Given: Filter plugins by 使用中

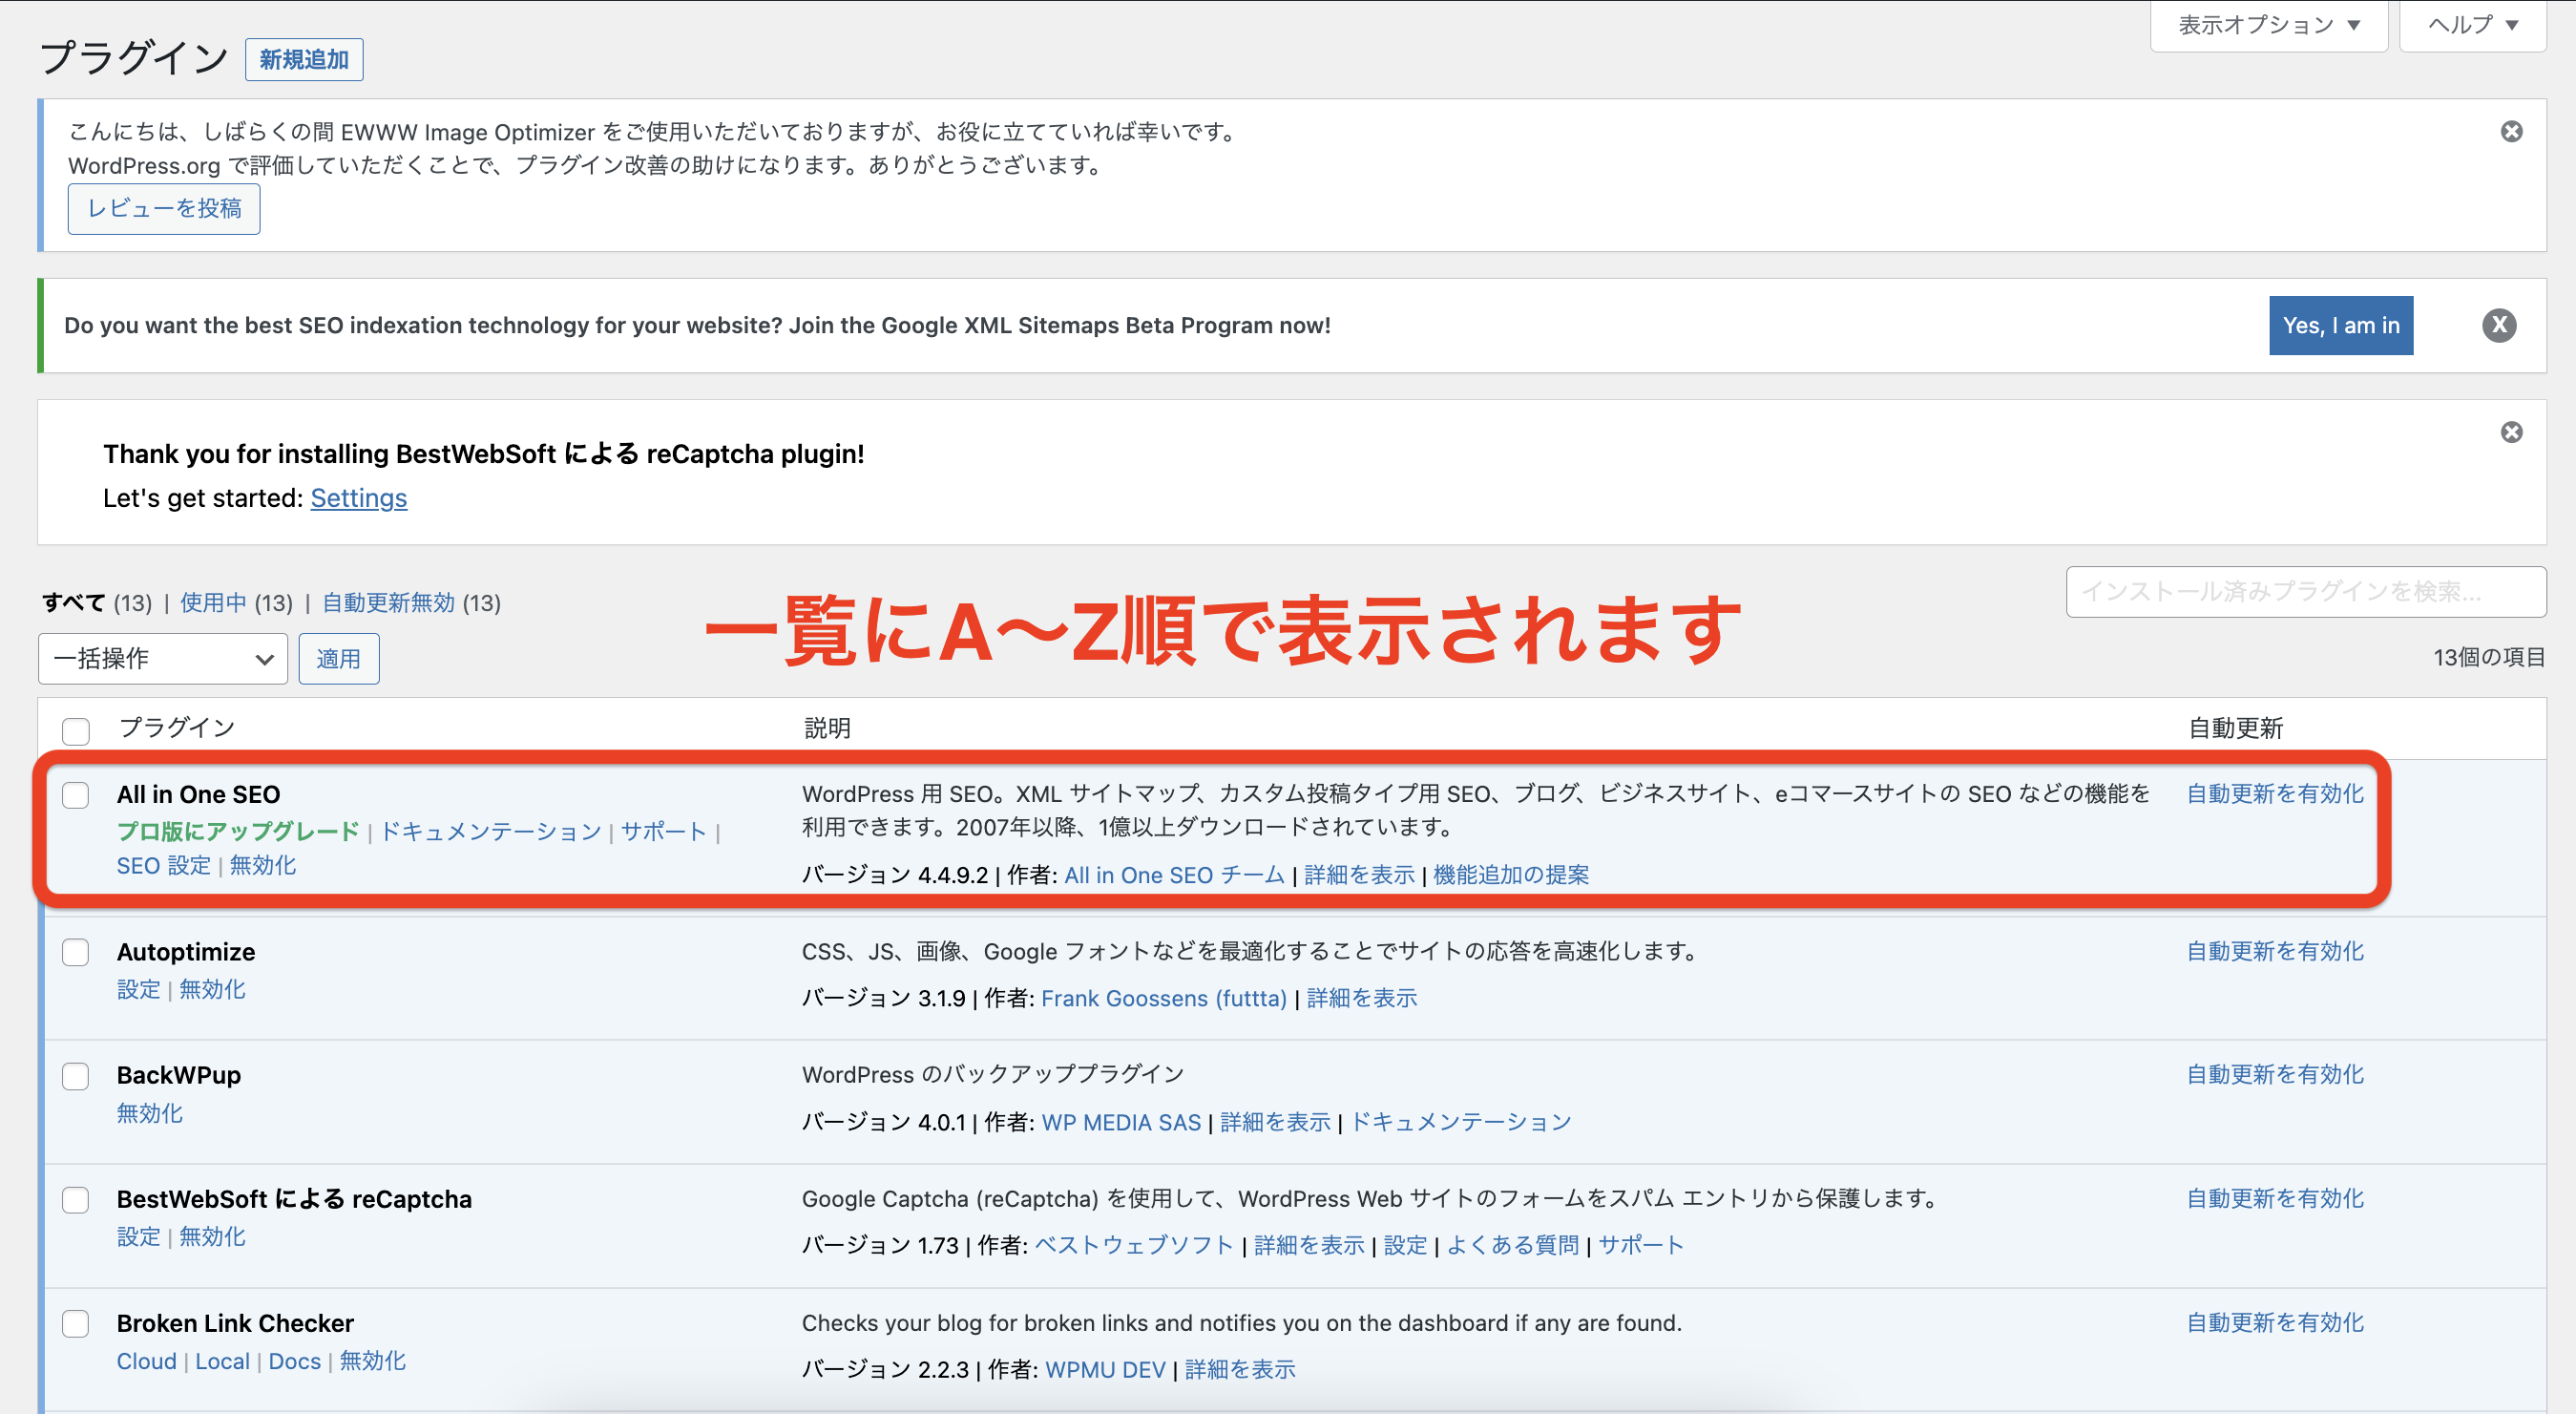Looking at the screenshot, I should tap(213, 603).
